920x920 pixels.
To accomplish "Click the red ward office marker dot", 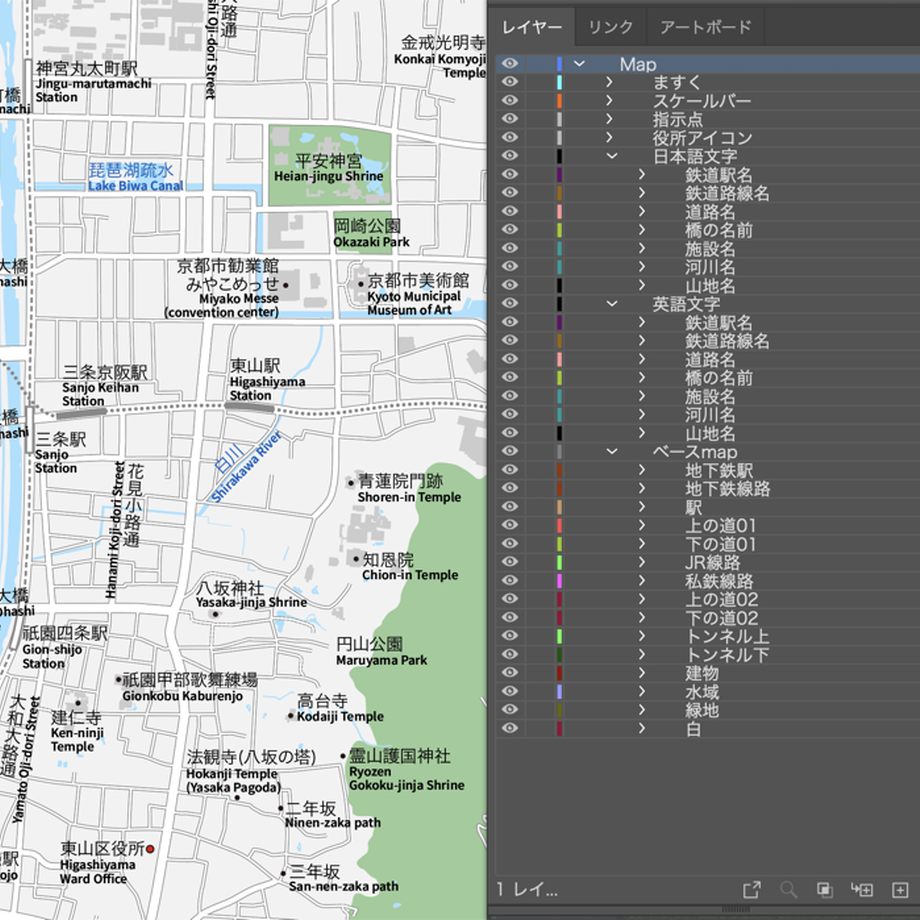I will click(x=150, y=848).
